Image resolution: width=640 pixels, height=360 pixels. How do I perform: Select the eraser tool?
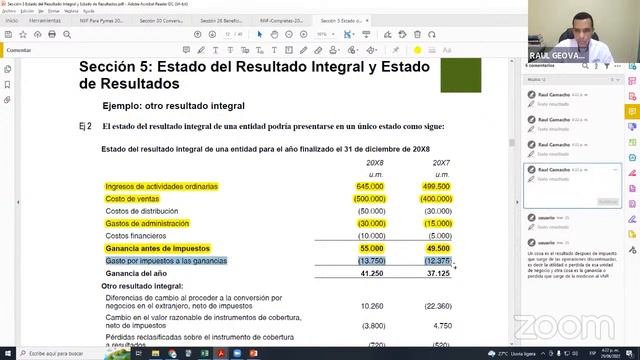318,50
